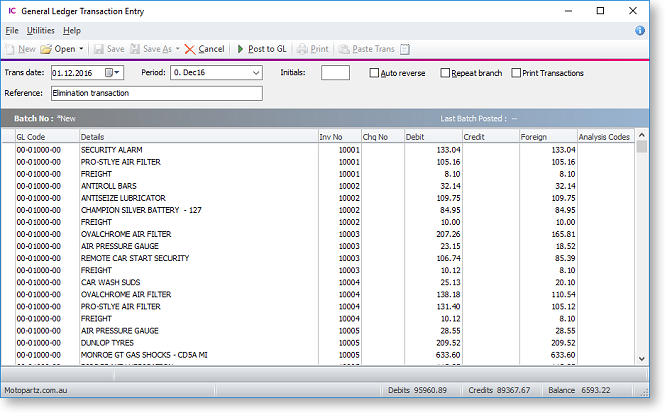This screenshot has height=413, width=665.
Task: Click Post to GL green arrow
Action: coord(240,48)
